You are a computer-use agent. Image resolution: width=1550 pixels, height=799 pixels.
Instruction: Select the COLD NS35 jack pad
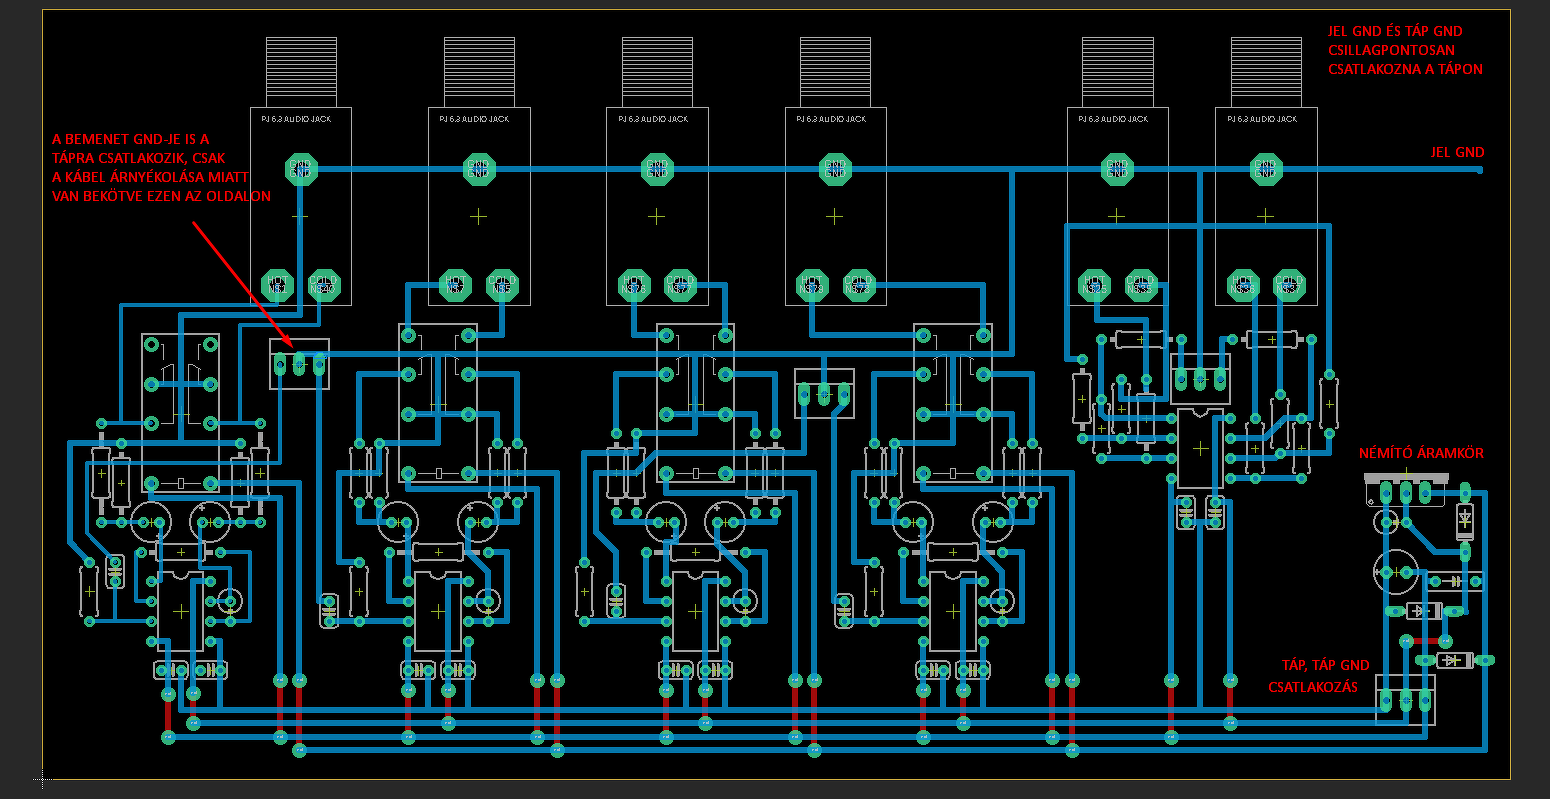click(x=1141, y=285)
